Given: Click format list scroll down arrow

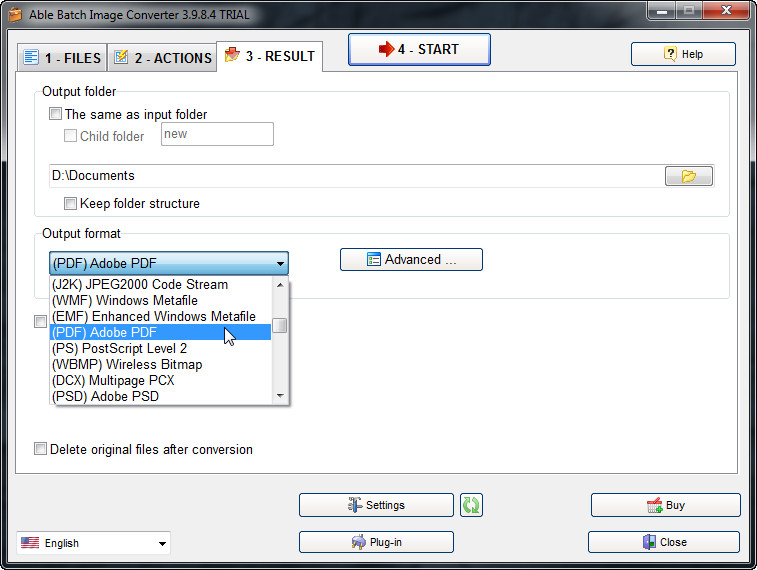Looking at the screenshot, I should click(x=280, y=396).
